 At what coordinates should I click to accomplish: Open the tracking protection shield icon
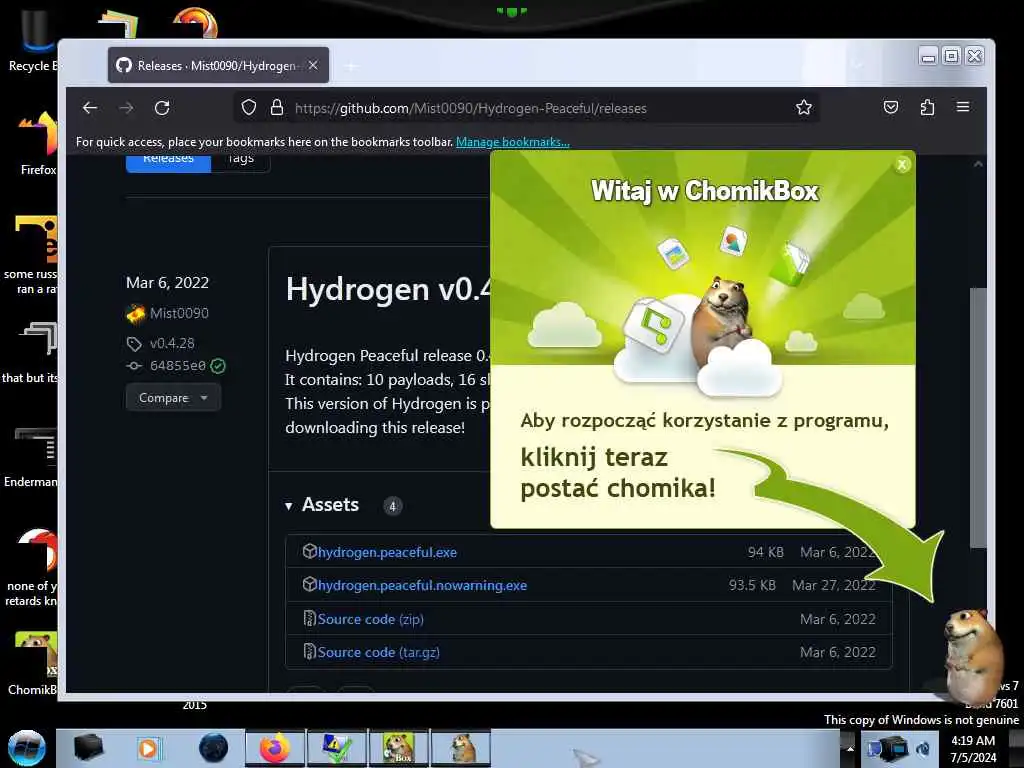[249, 107]
